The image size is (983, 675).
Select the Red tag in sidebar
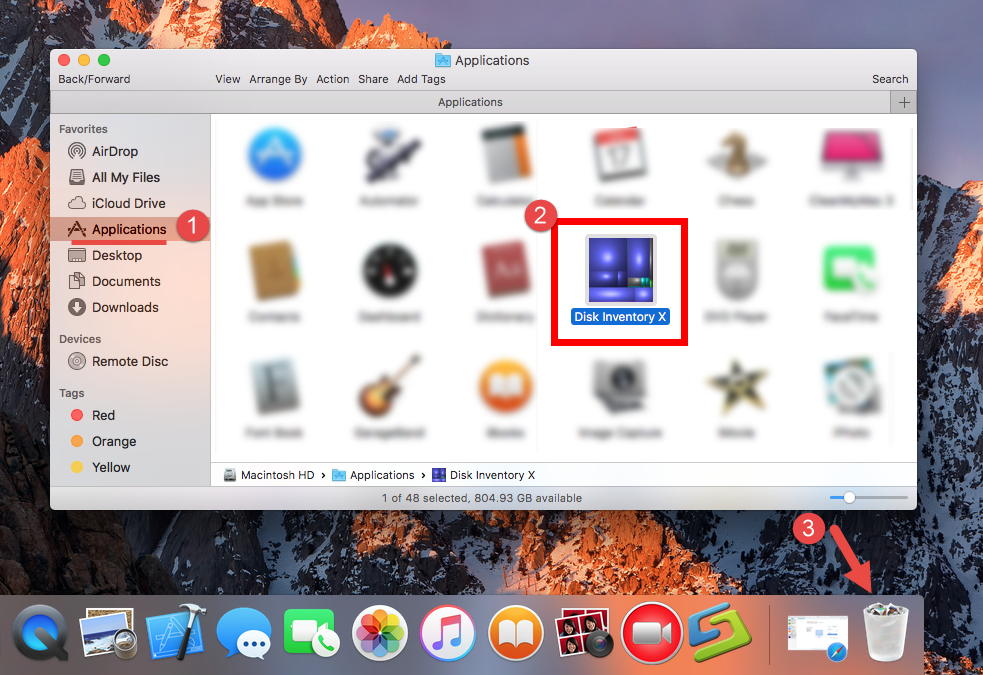tap(100, 415)
